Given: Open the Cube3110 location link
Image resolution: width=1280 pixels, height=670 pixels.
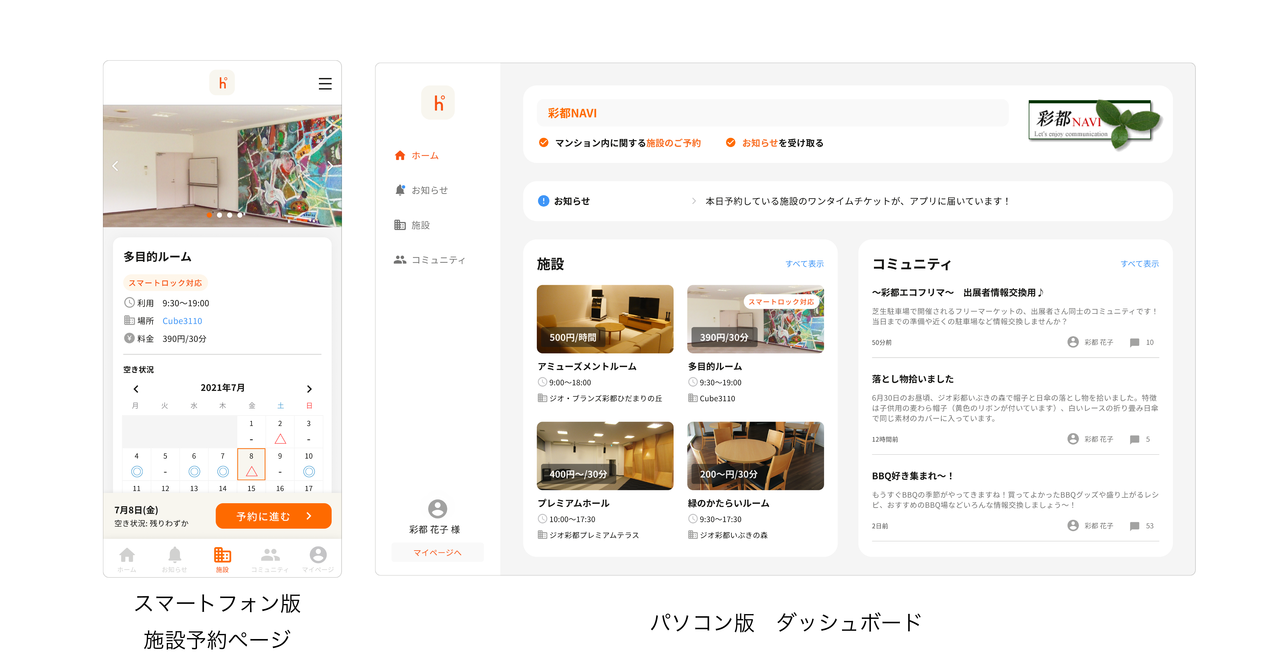Looking at the screenshot, I should pyautogui.click(x=182, y=321).
